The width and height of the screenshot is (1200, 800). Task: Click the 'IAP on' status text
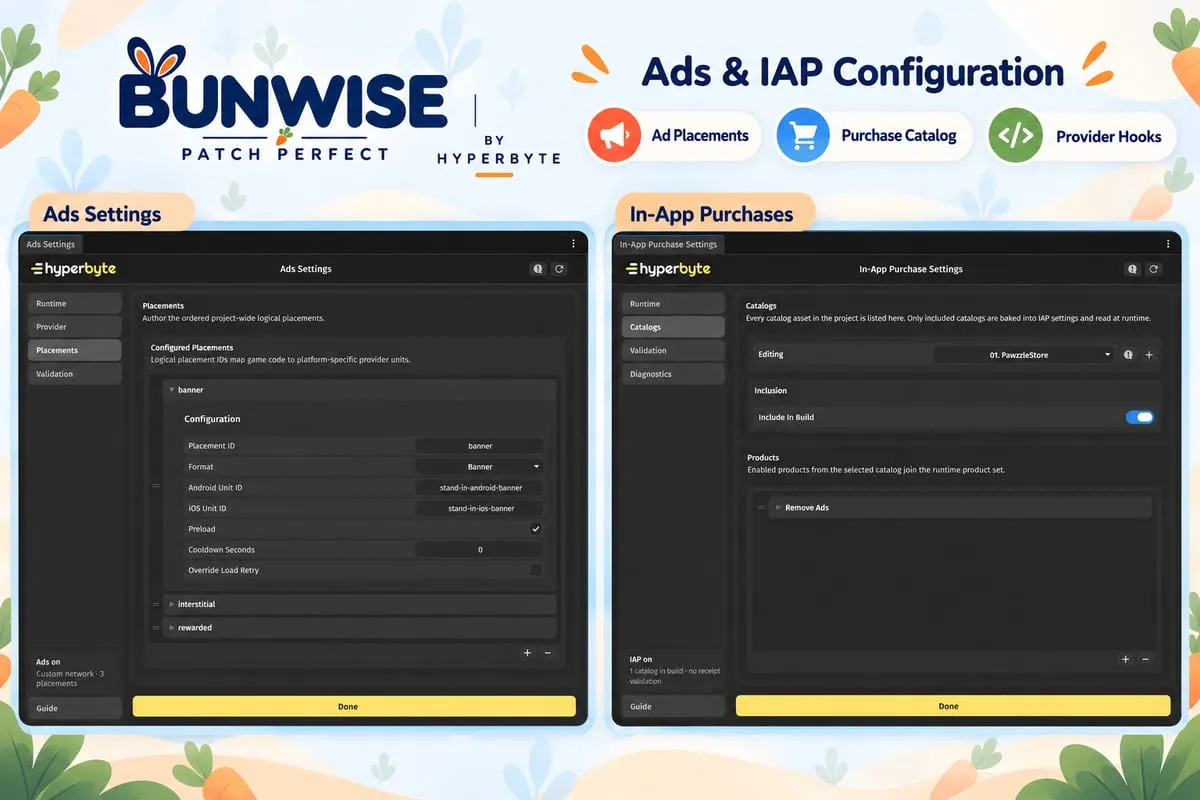tap(641, 659)
